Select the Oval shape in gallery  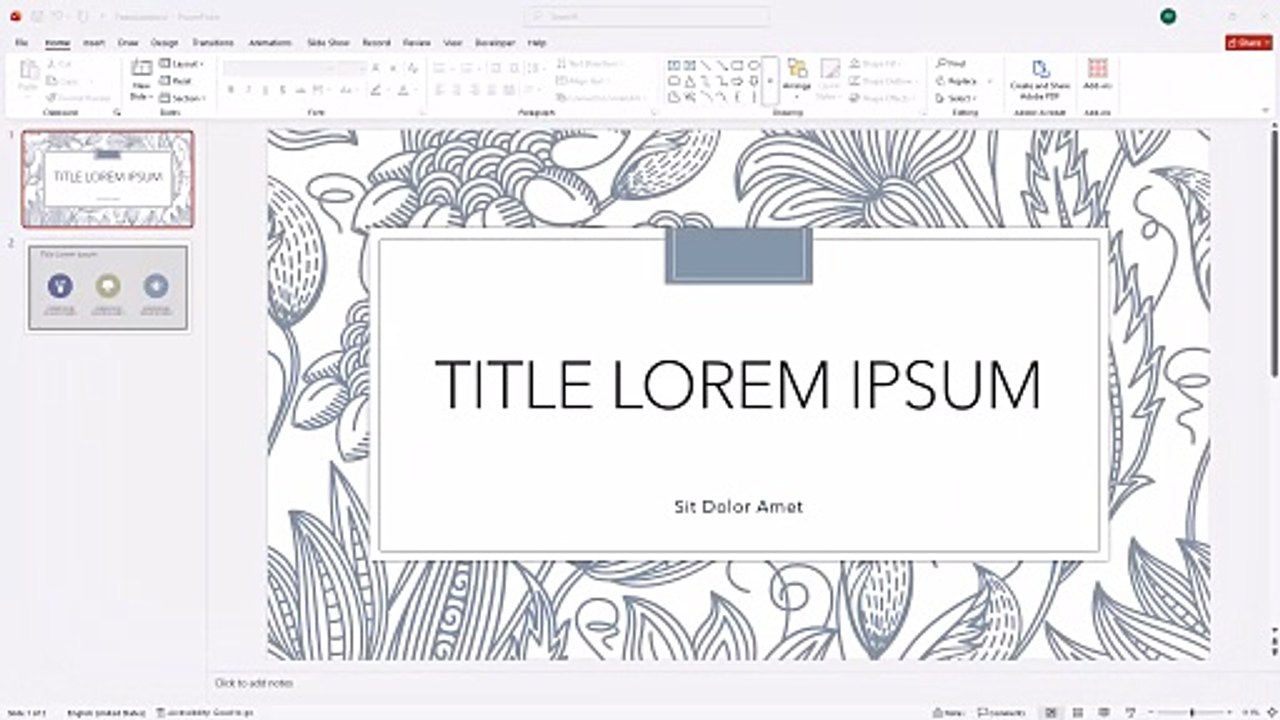[x=754, y=65]
